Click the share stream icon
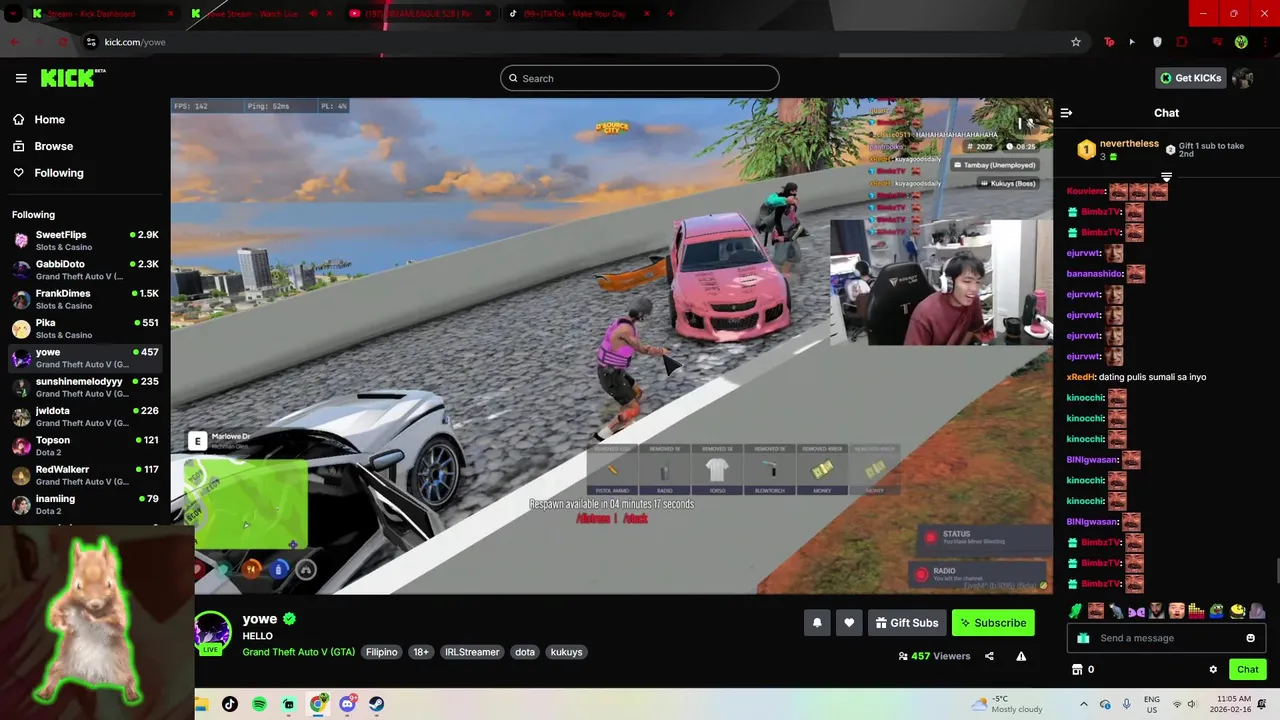 (989, 656)
